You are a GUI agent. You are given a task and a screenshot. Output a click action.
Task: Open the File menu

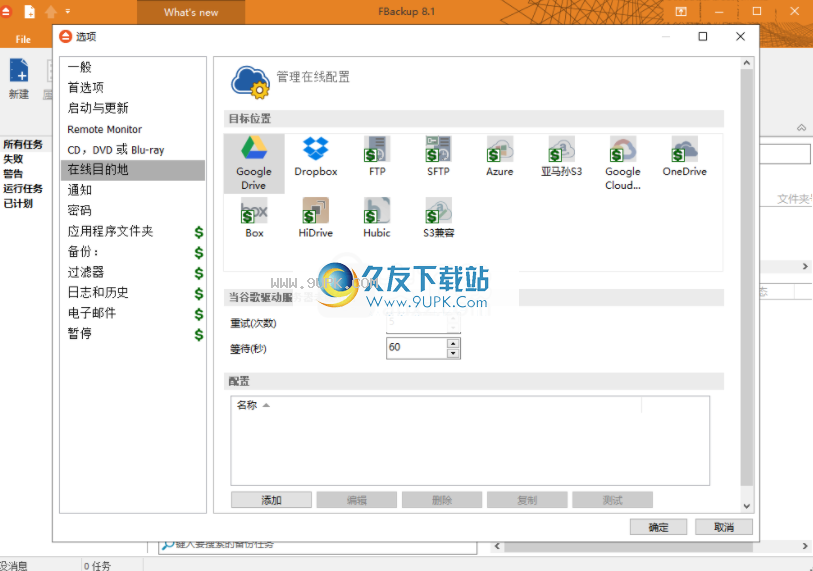tap(23, 39)
